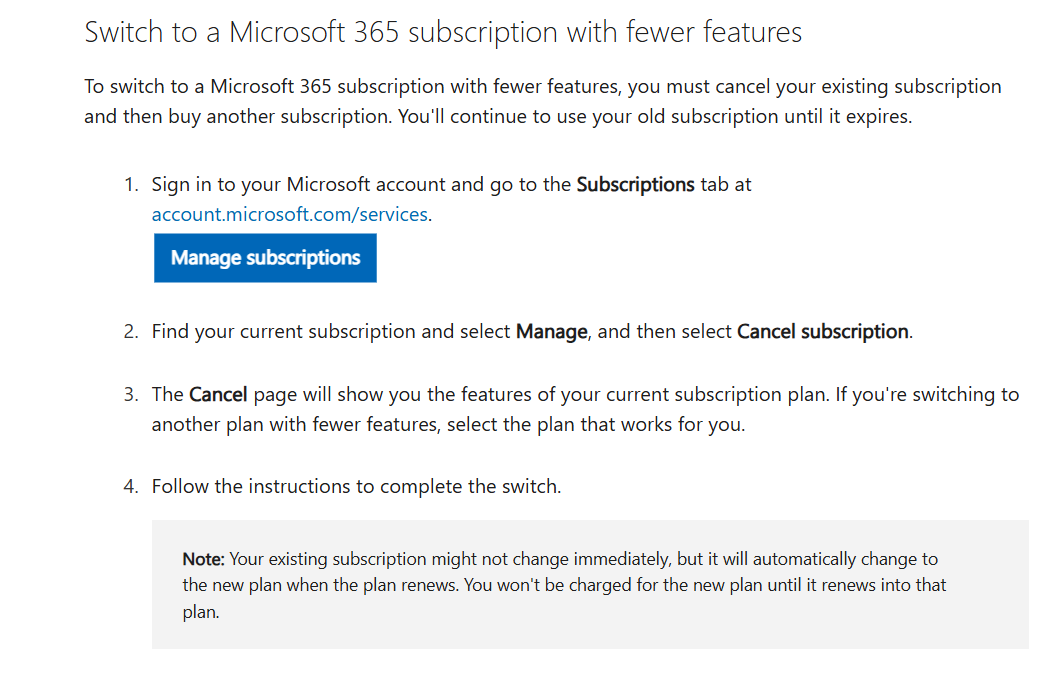
Task: Click the Manage subscriptions button
Action: (265, 258)
